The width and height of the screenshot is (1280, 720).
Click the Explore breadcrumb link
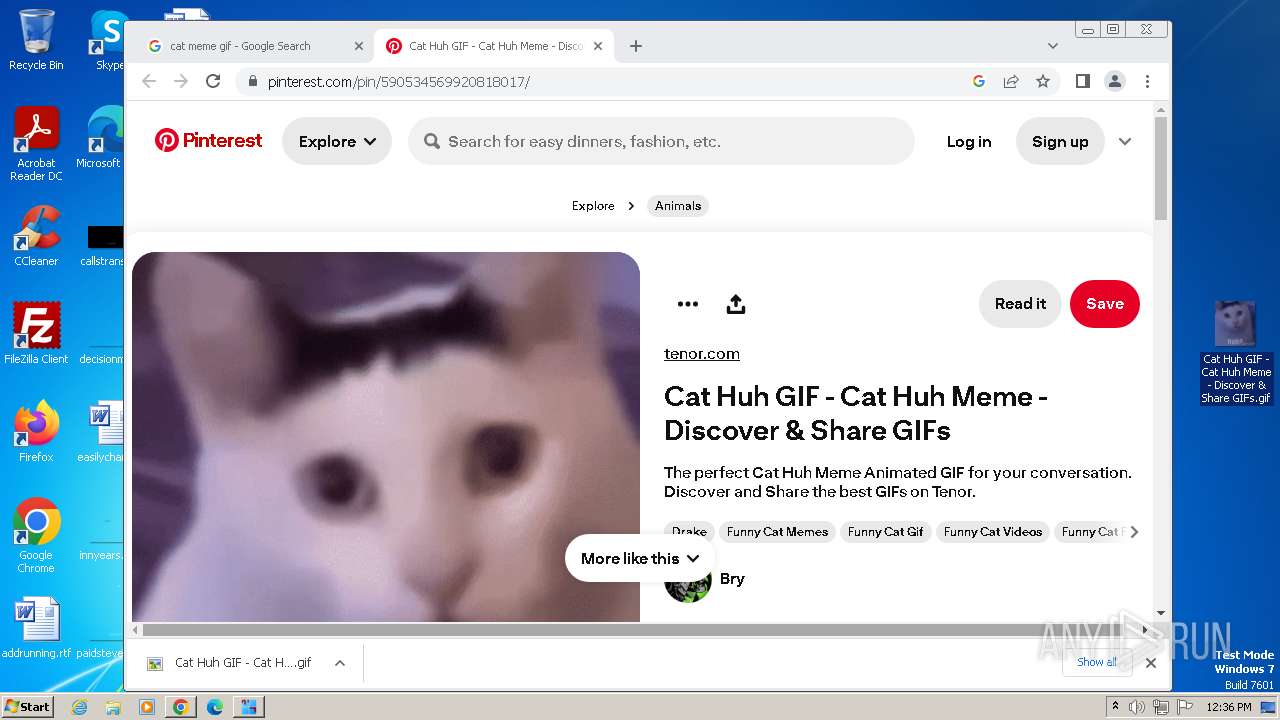click(x=593, y=206)
